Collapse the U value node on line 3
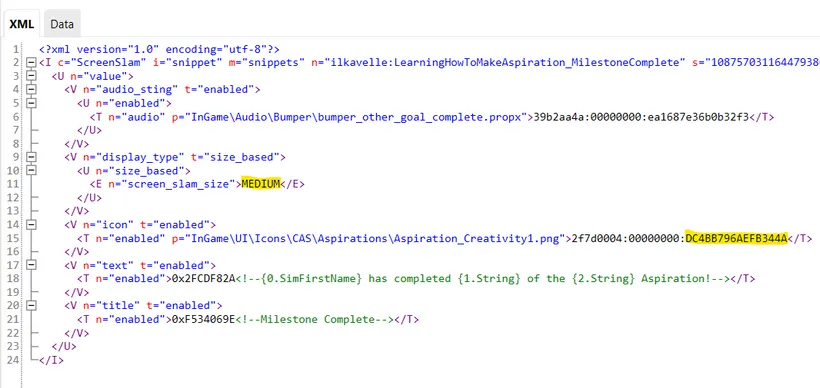This screenshot has height=388, width=820. click(31, 77)
